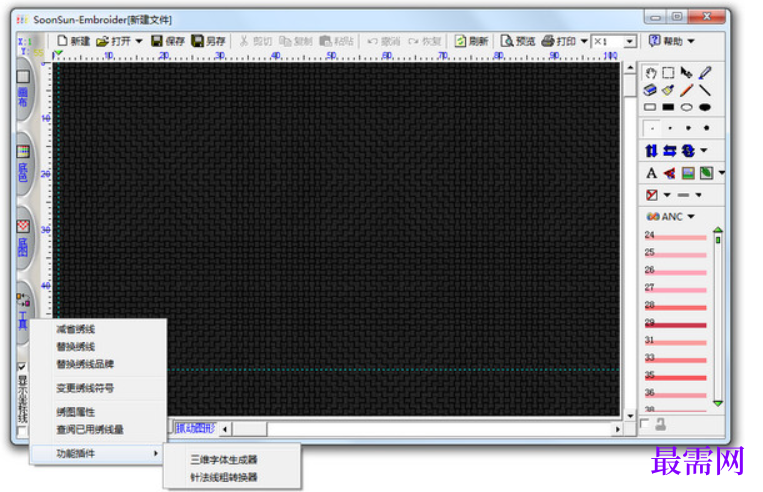Screen dimensions: 763x492
Task: Pick thread color swatch number 29
Action: click(x=675, y=323)
